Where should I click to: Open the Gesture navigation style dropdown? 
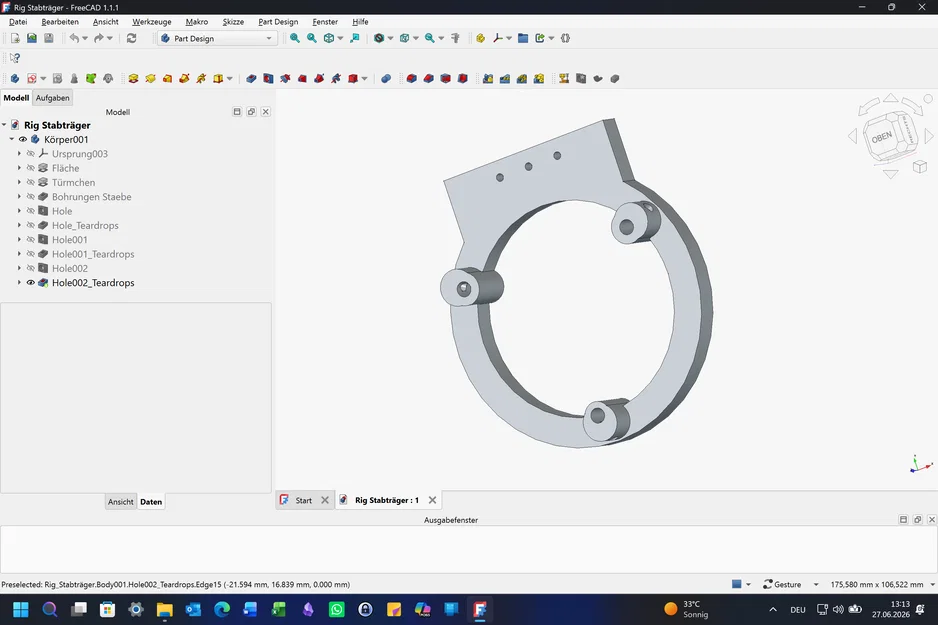tap(815, 584)
